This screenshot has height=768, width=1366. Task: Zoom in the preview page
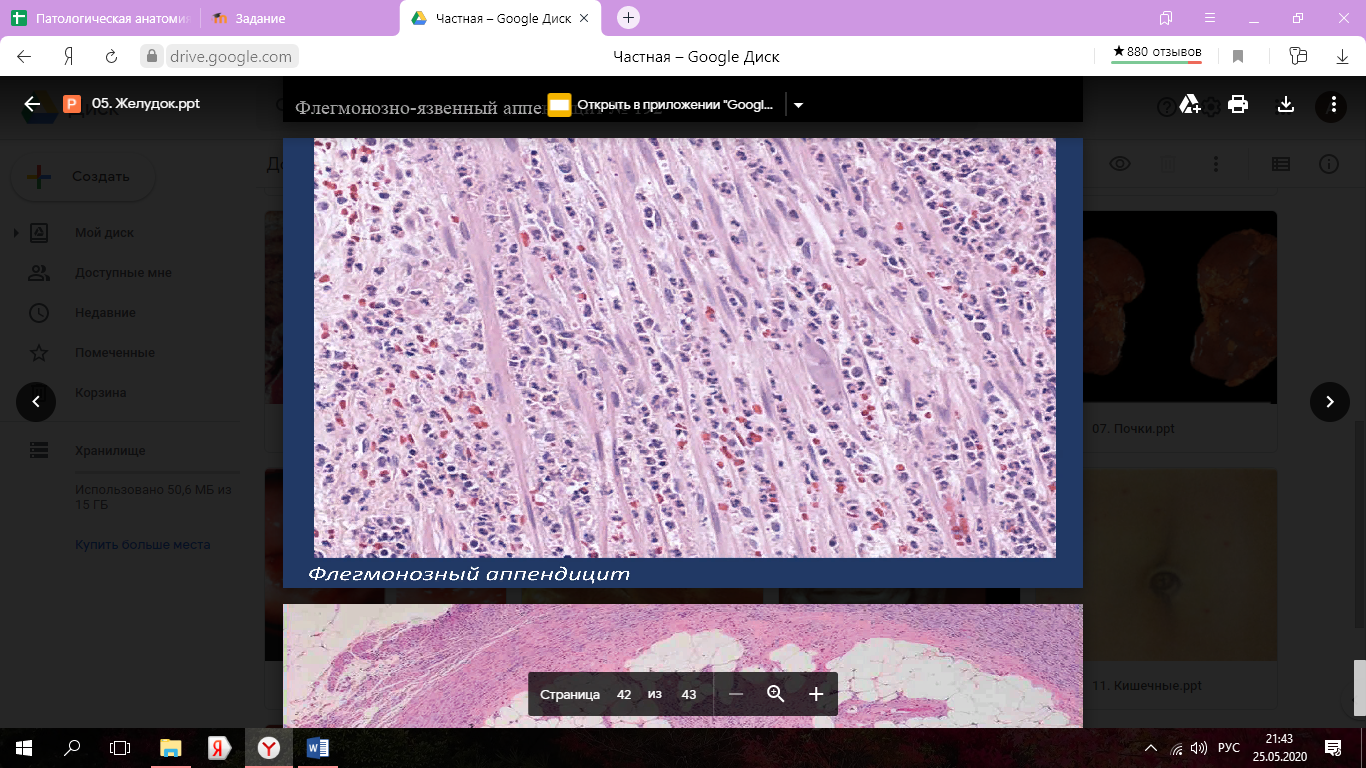[x=816, y=694]
